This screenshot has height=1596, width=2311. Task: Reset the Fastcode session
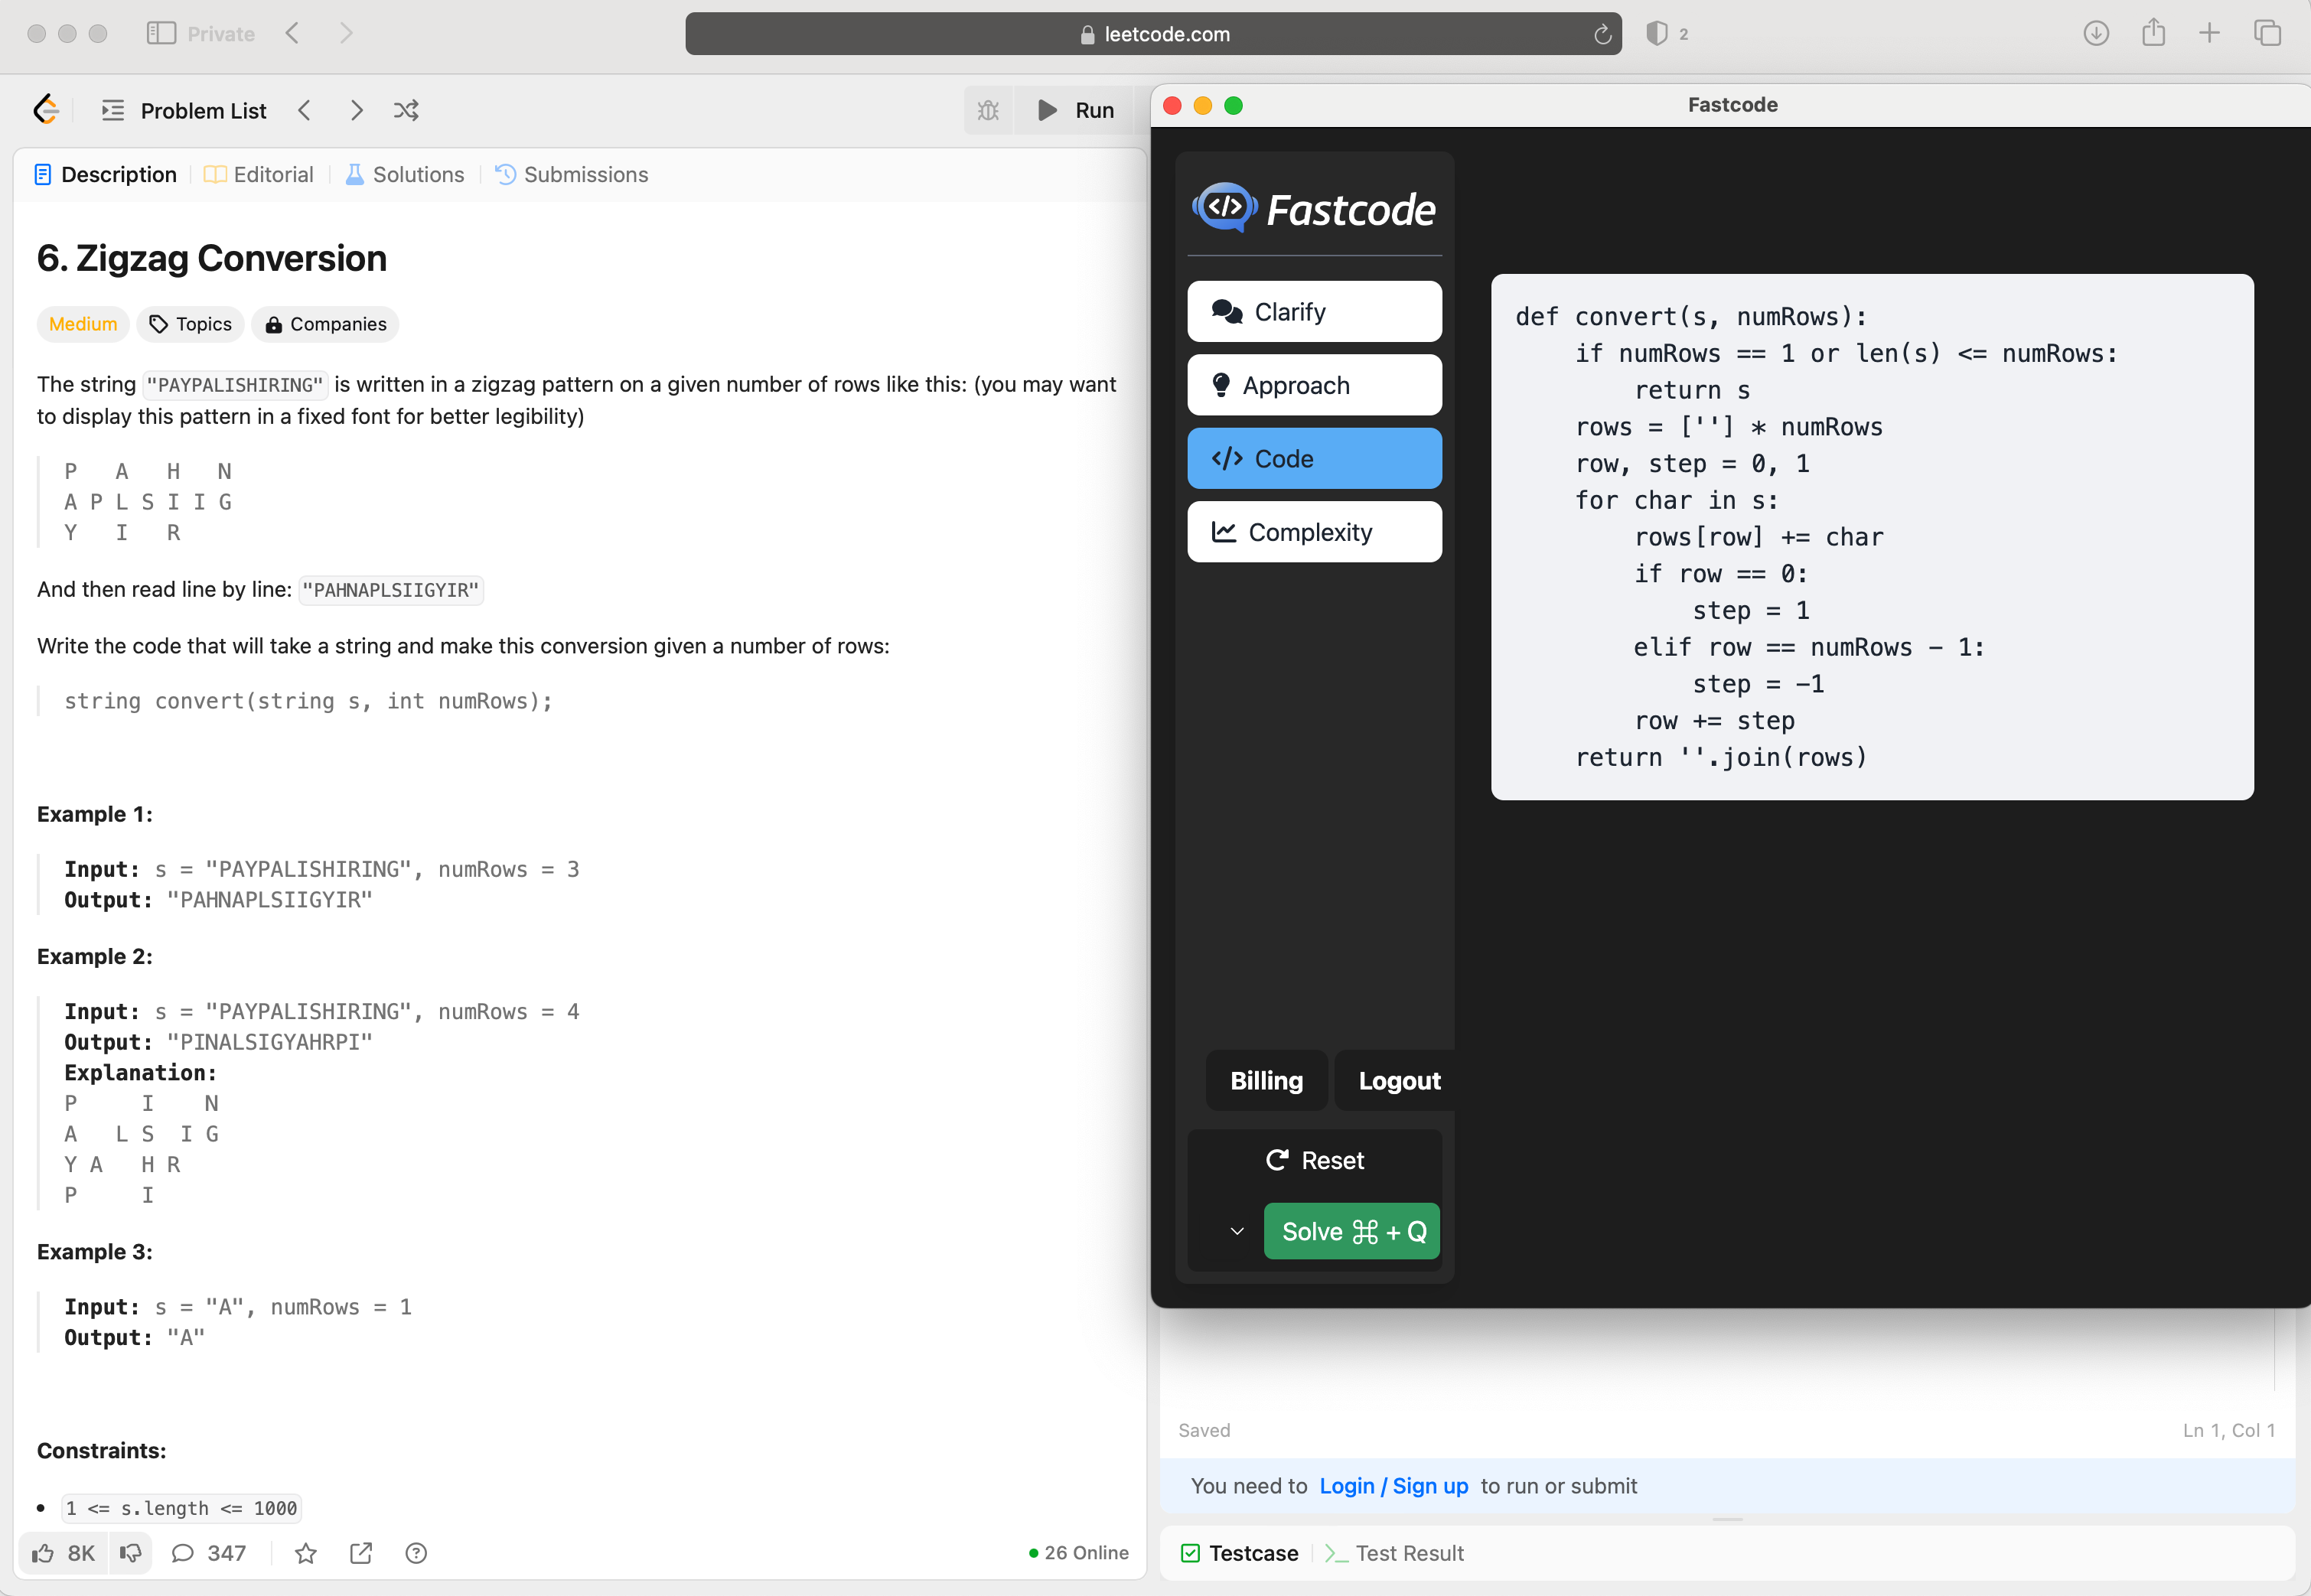(1314, 1161)
